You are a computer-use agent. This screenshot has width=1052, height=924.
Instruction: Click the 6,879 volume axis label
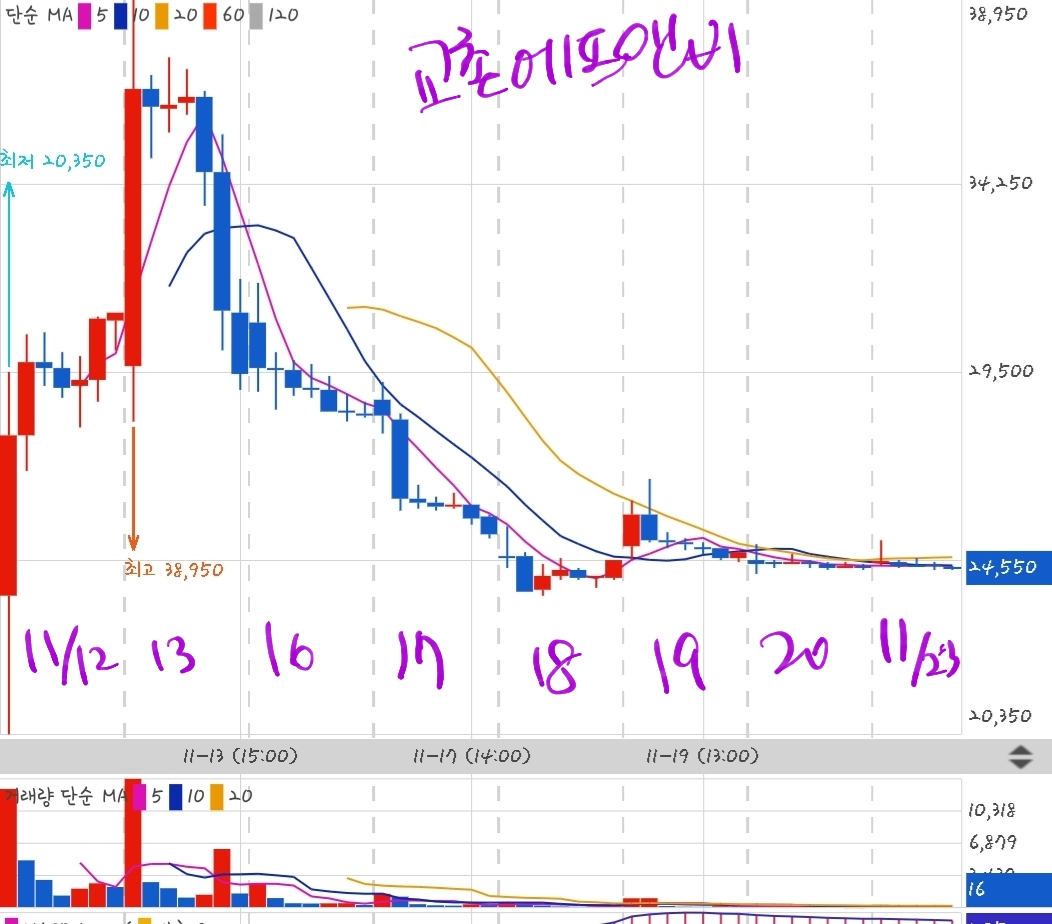(x=993, y=842)
